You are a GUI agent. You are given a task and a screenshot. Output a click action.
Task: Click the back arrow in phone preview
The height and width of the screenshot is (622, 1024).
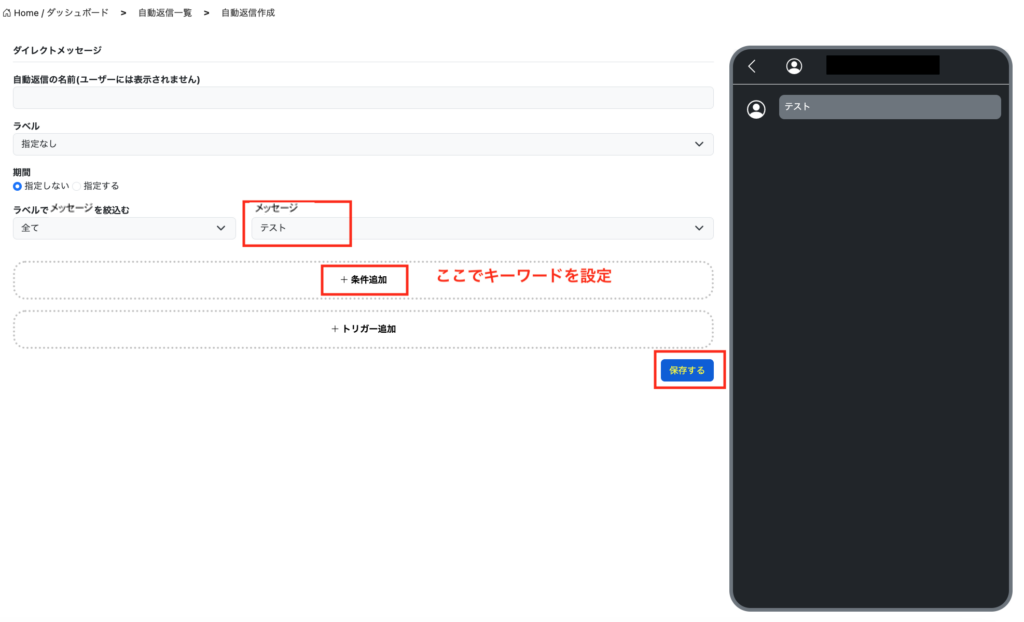752,66
